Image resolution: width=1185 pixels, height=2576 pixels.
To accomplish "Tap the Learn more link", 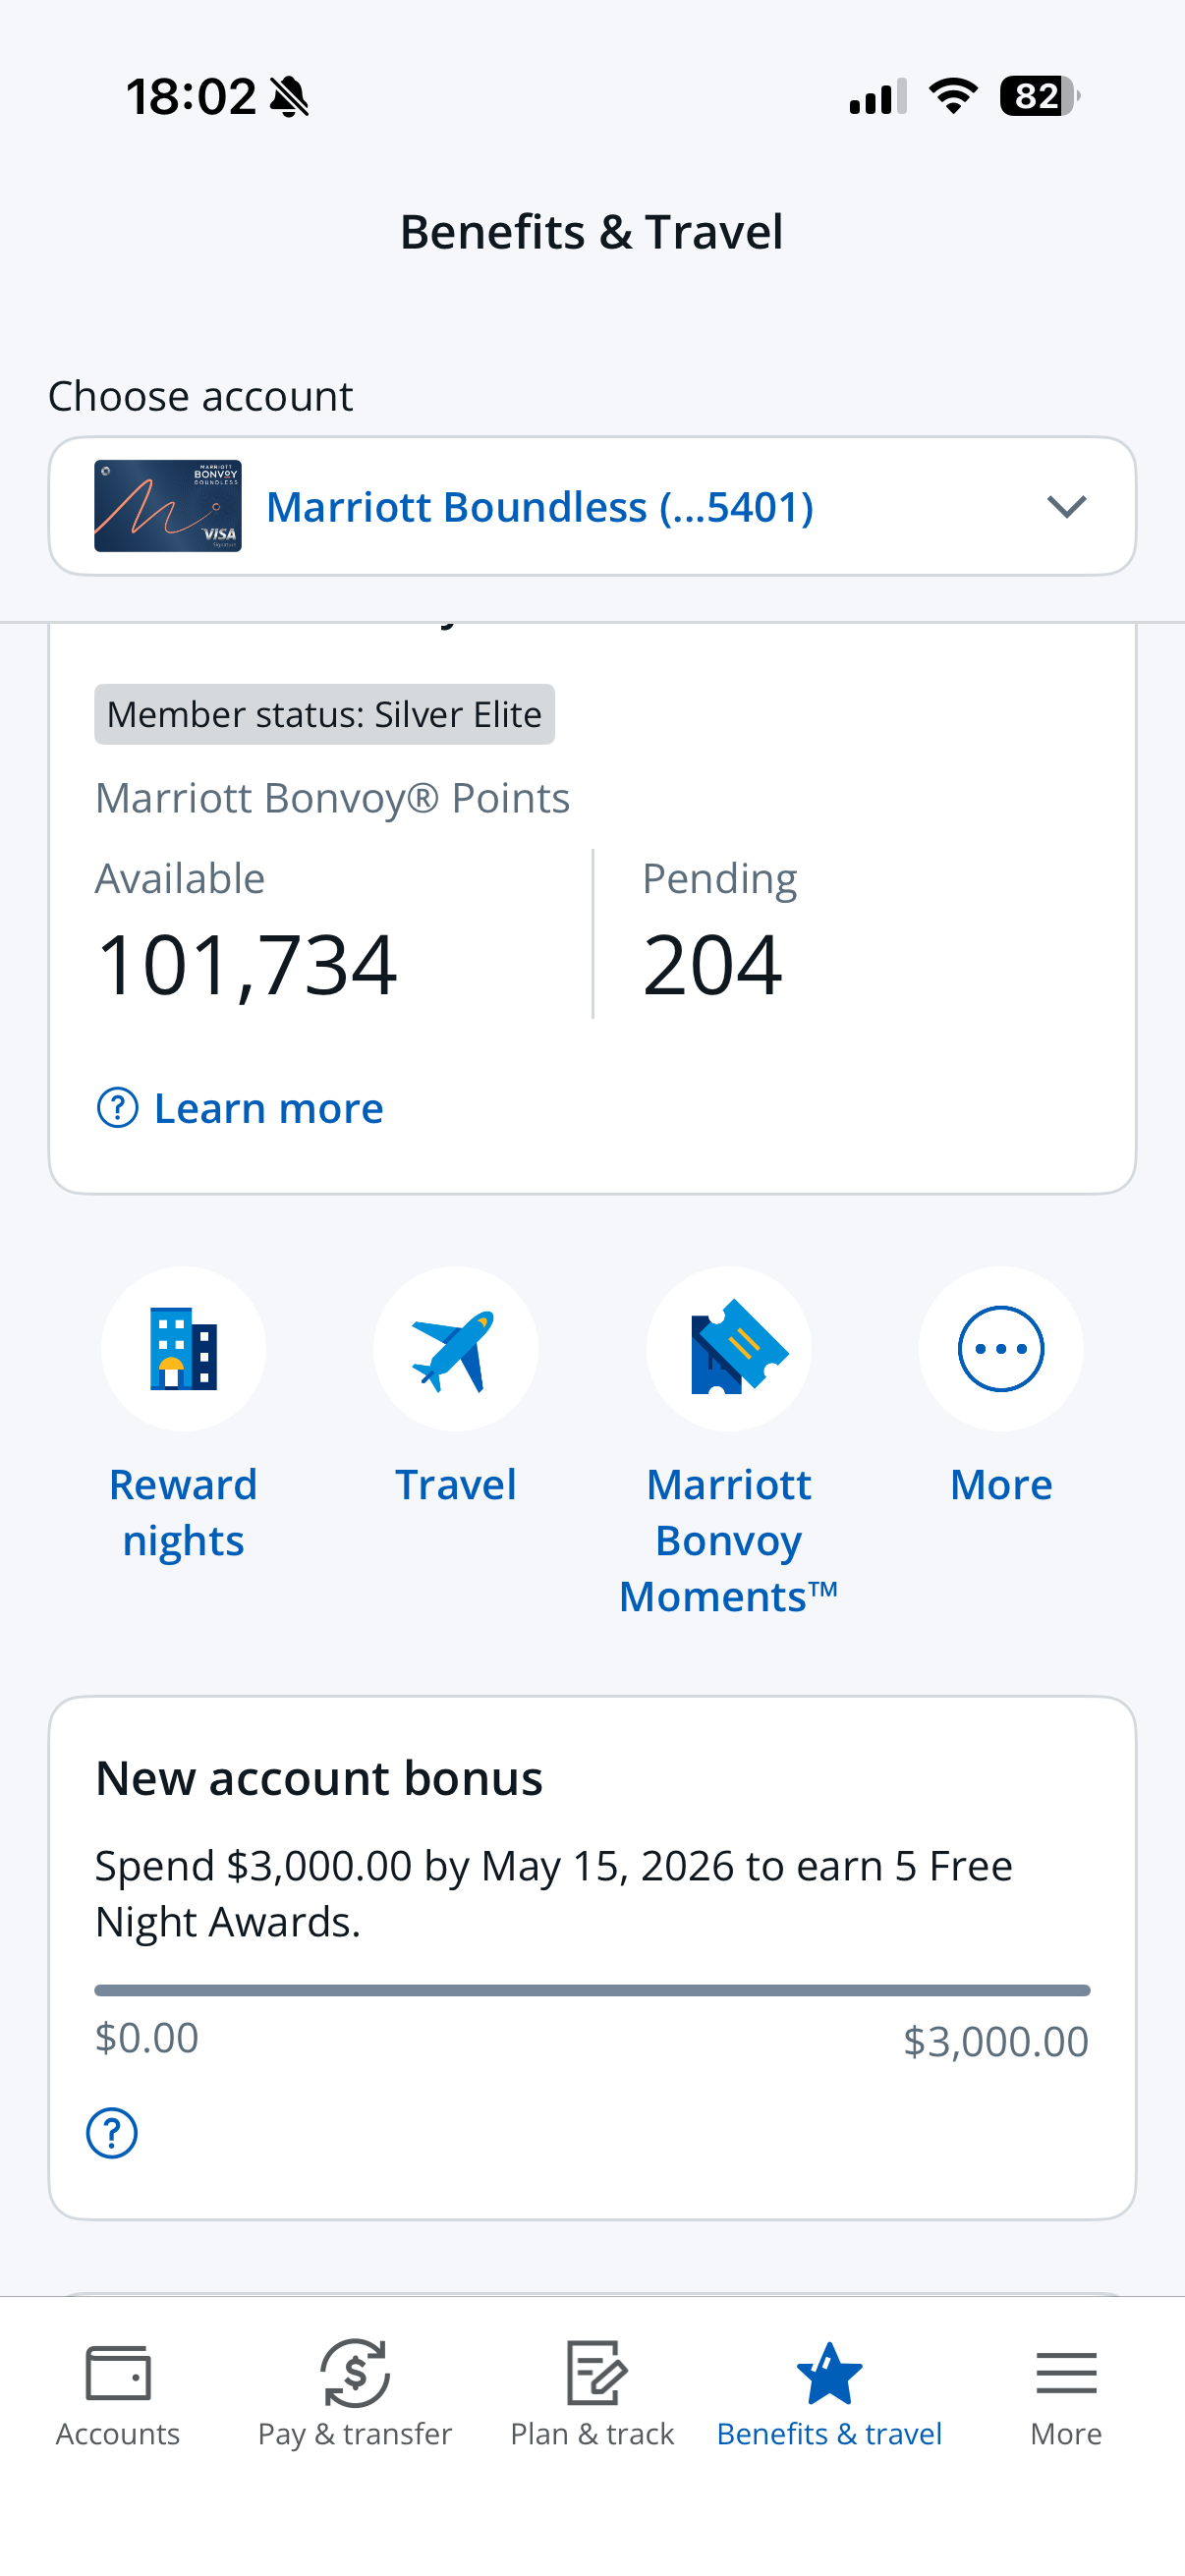I will (x=268, y=1108).
